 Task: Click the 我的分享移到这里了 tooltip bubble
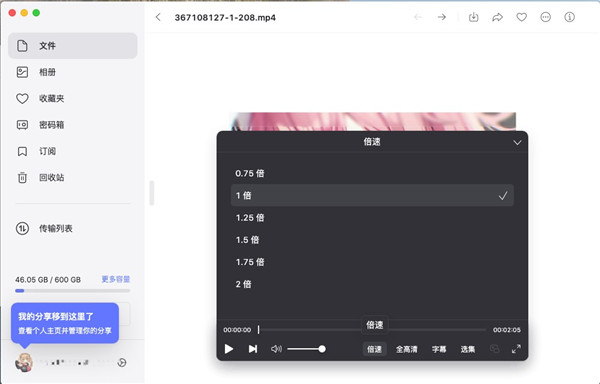(65, 323)
